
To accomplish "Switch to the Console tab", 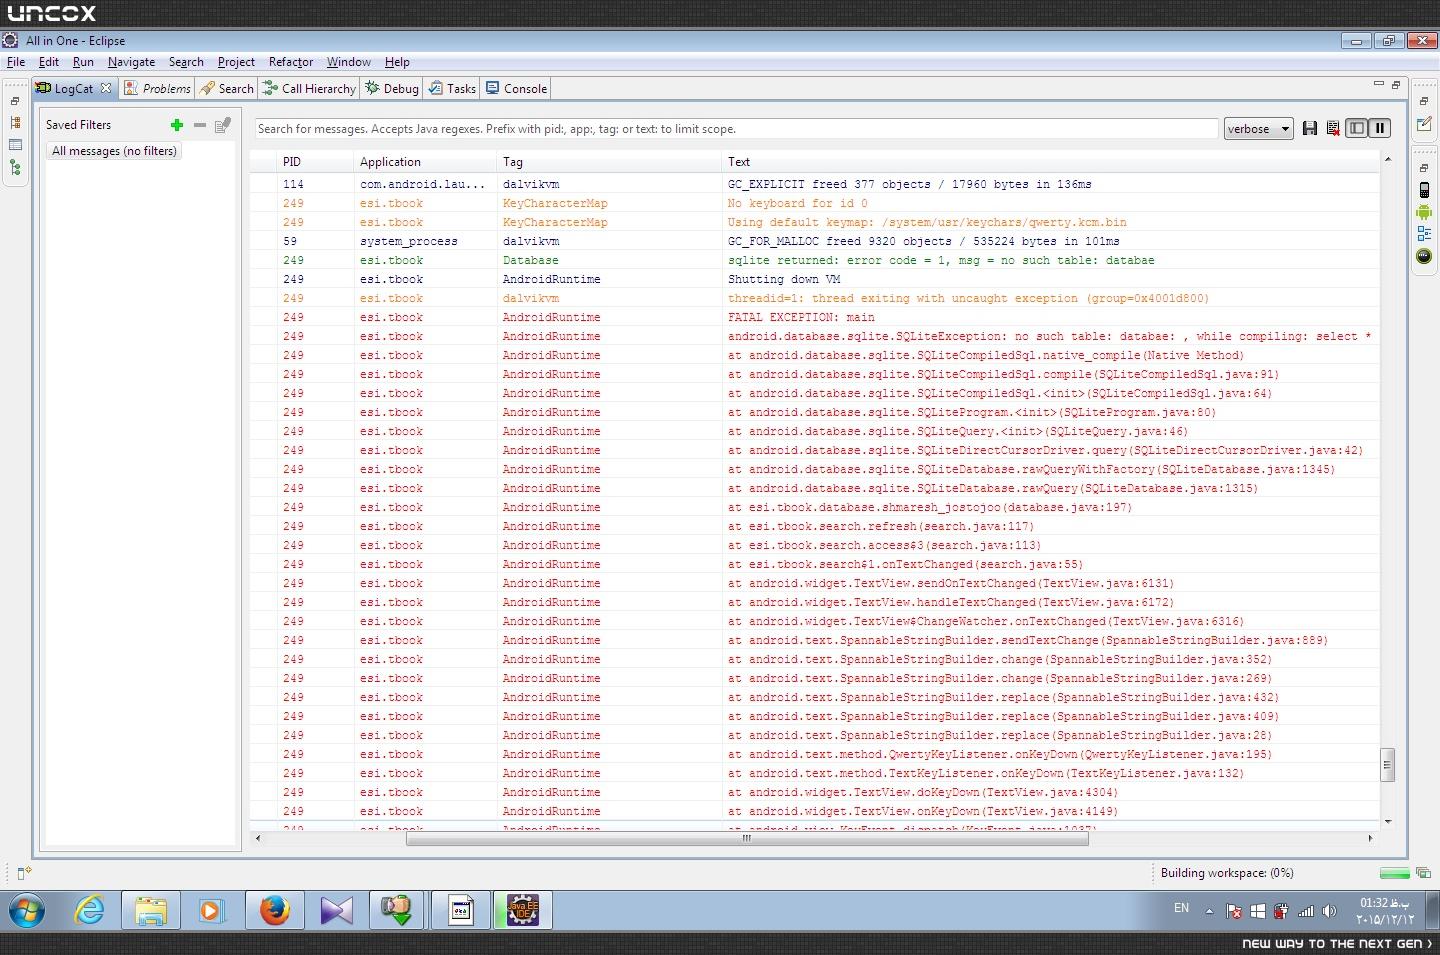I will 516,88.
